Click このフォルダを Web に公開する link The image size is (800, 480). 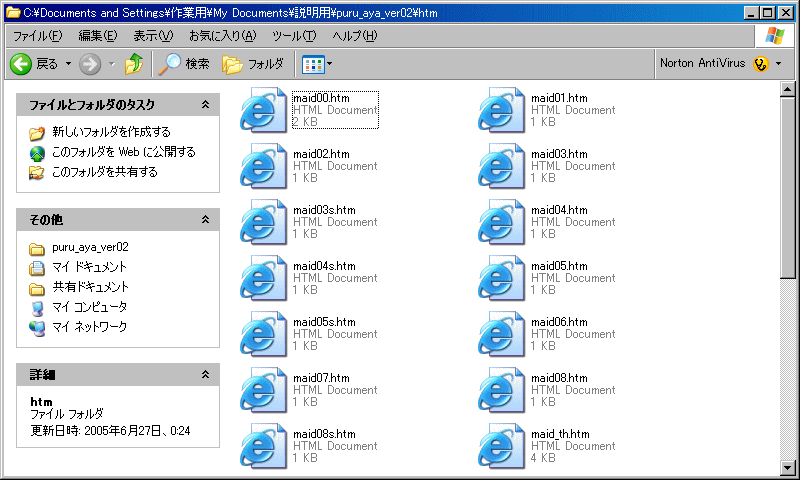124,152
